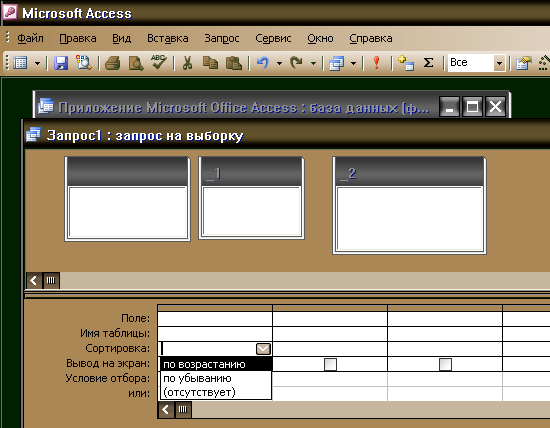Viewport: 550px width, 428px height.
Task: Click the second column Поле cell
Action: click(330, 319)
